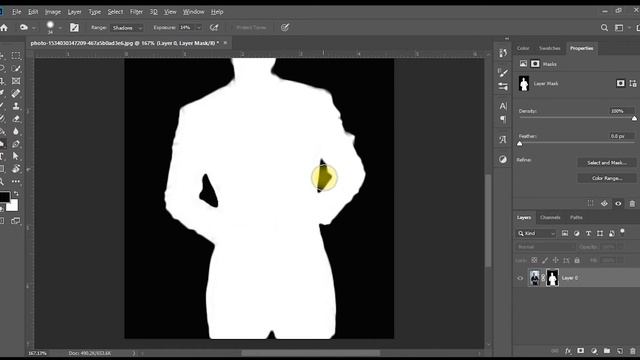640x360 pixels.
Task: Toggle adjustment layer filter in Layers
Action: (x=576, y=233)
